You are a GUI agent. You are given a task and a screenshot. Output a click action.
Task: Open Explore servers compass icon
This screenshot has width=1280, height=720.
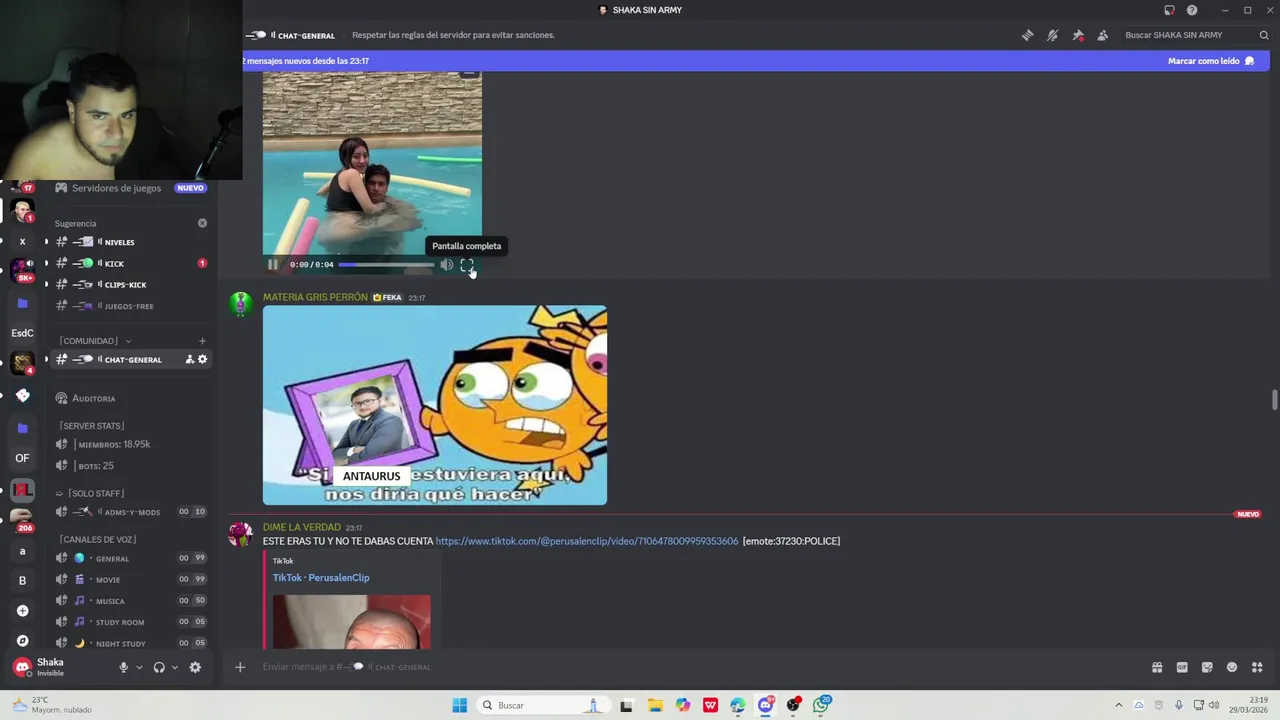coord(22,640)
